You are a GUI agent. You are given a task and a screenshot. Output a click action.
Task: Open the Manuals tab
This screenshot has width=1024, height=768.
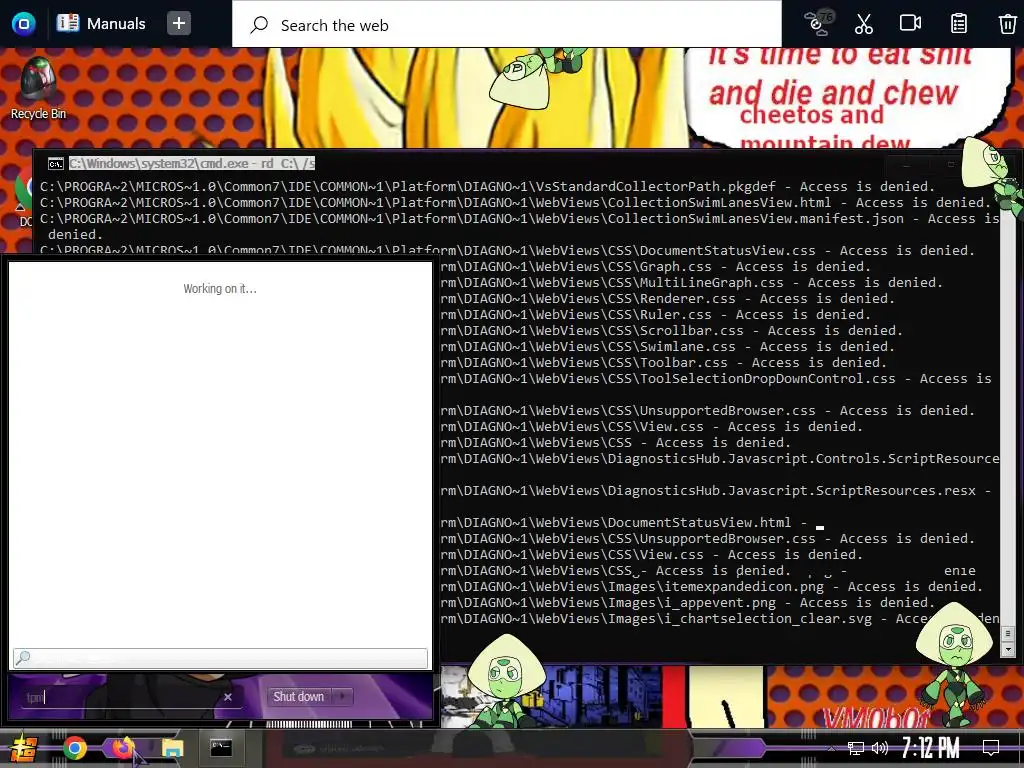[101, 24]
